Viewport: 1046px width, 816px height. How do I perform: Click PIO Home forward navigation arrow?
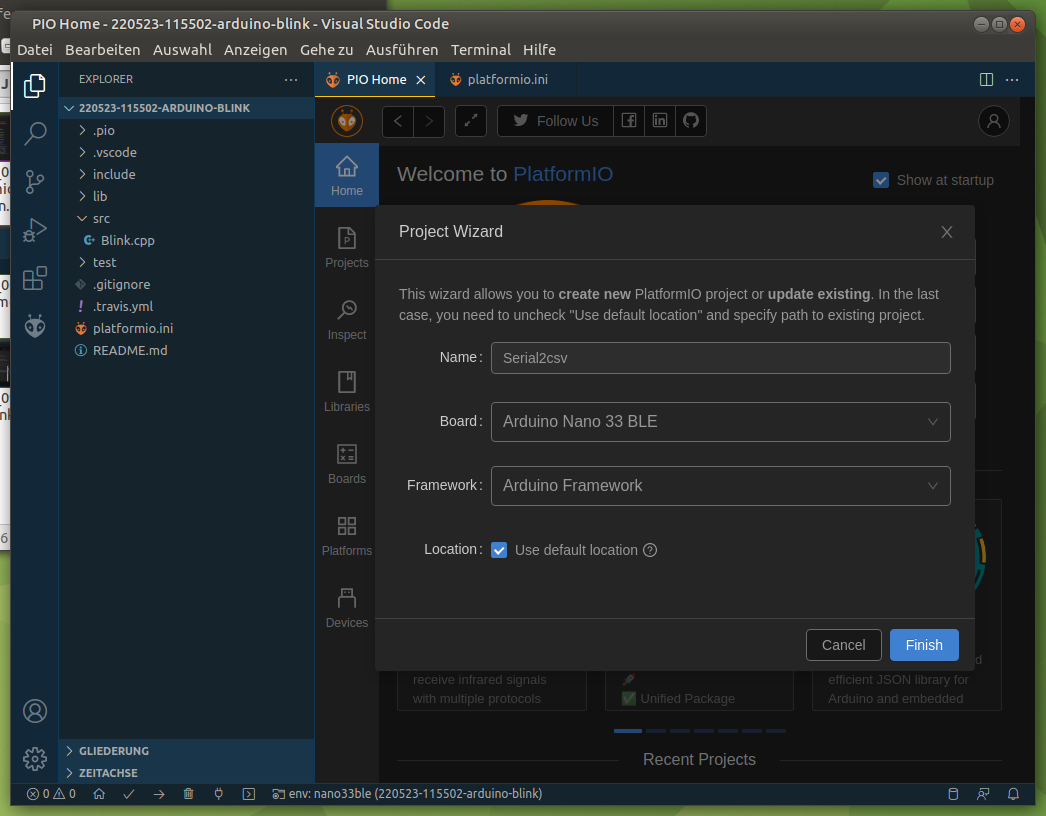[x=429, y=121]
